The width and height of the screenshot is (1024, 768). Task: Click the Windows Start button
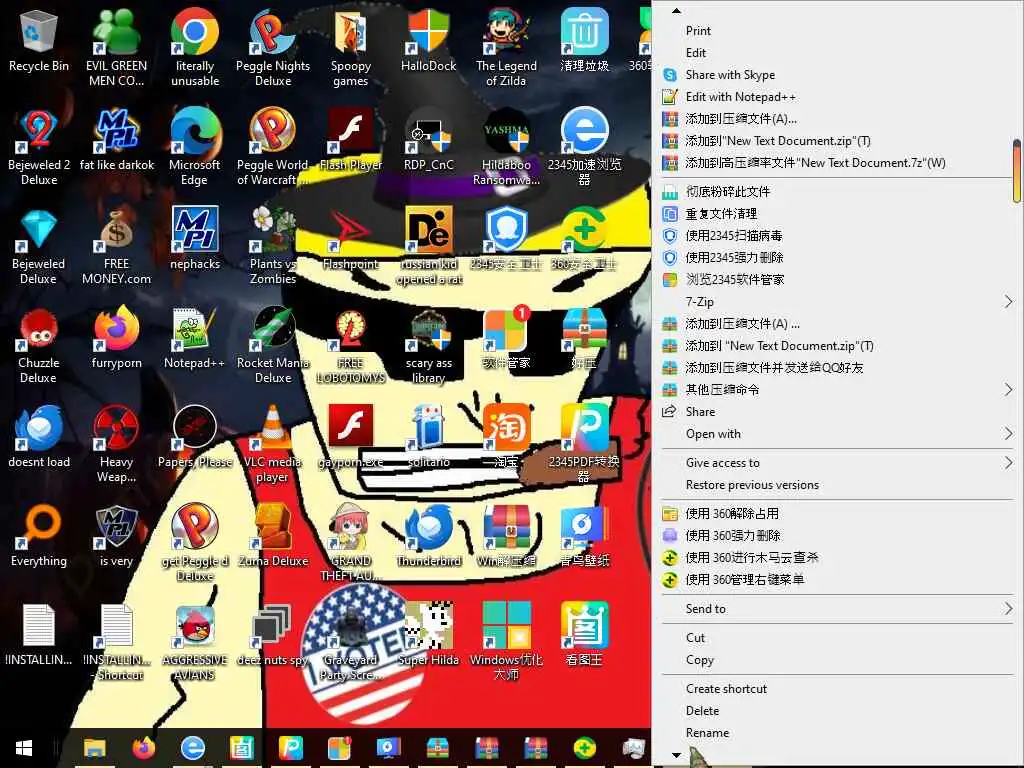pos(24,748)
